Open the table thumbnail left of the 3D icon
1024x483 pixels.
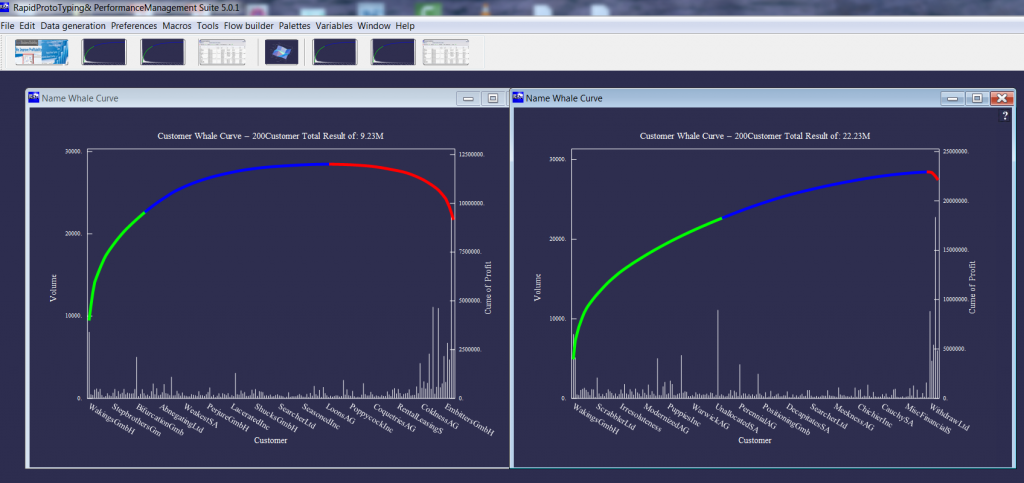point(222,52)
